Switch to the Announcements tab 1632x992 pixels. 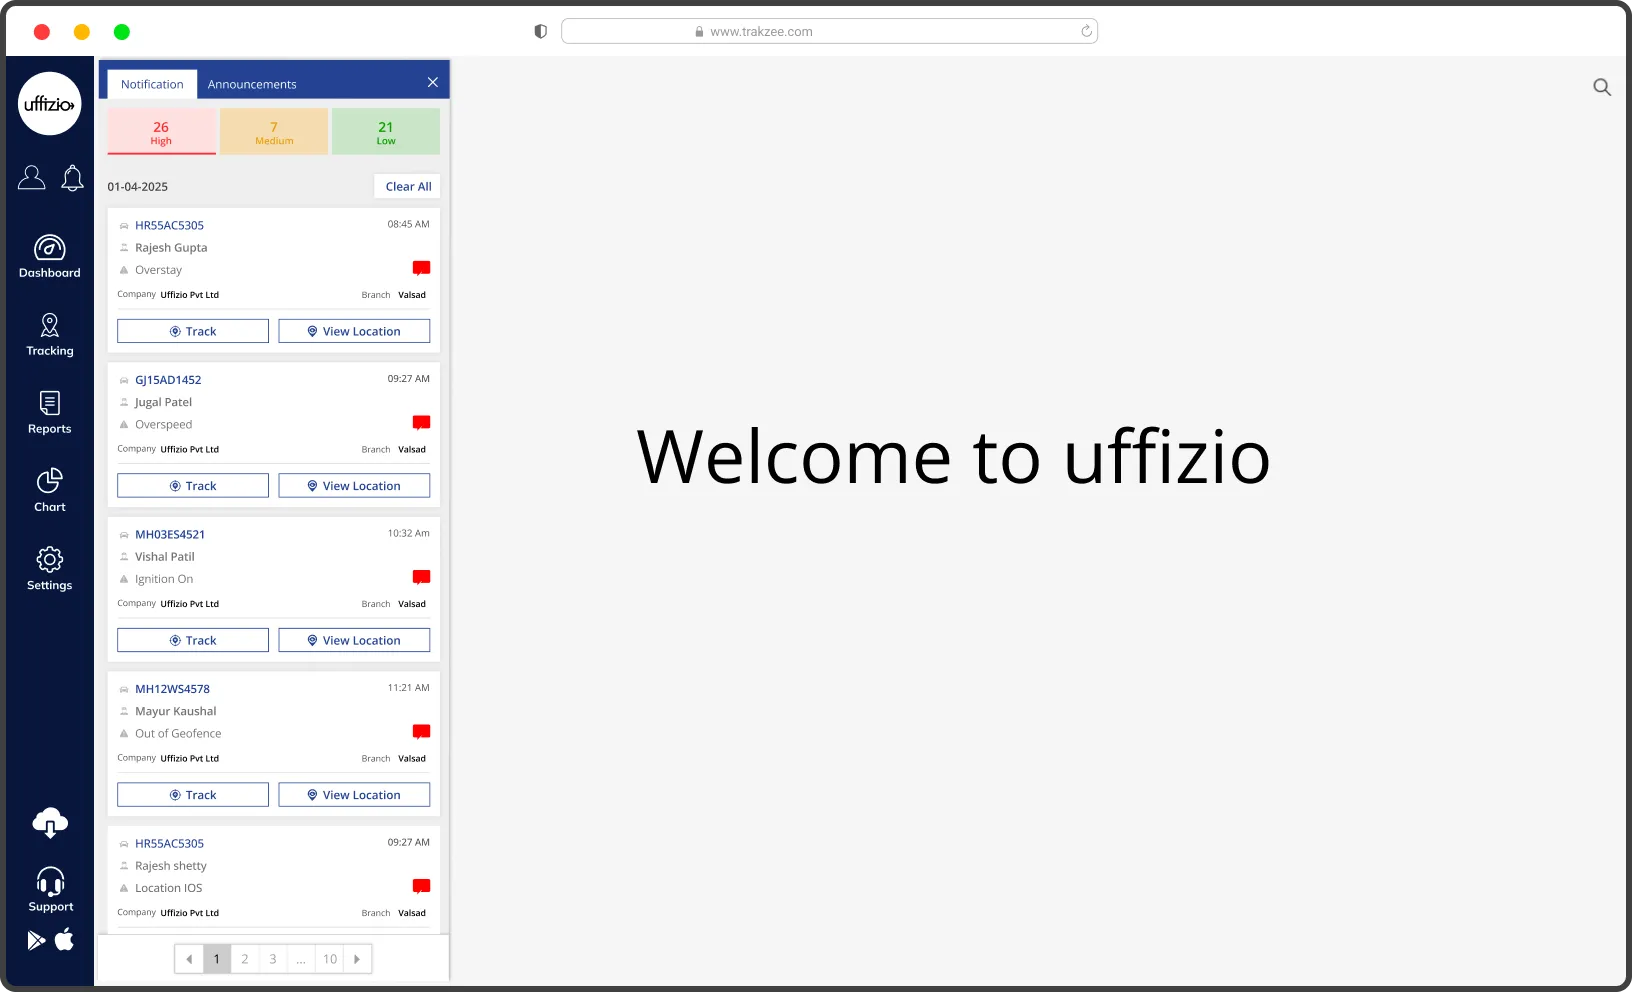pos(252,84)
